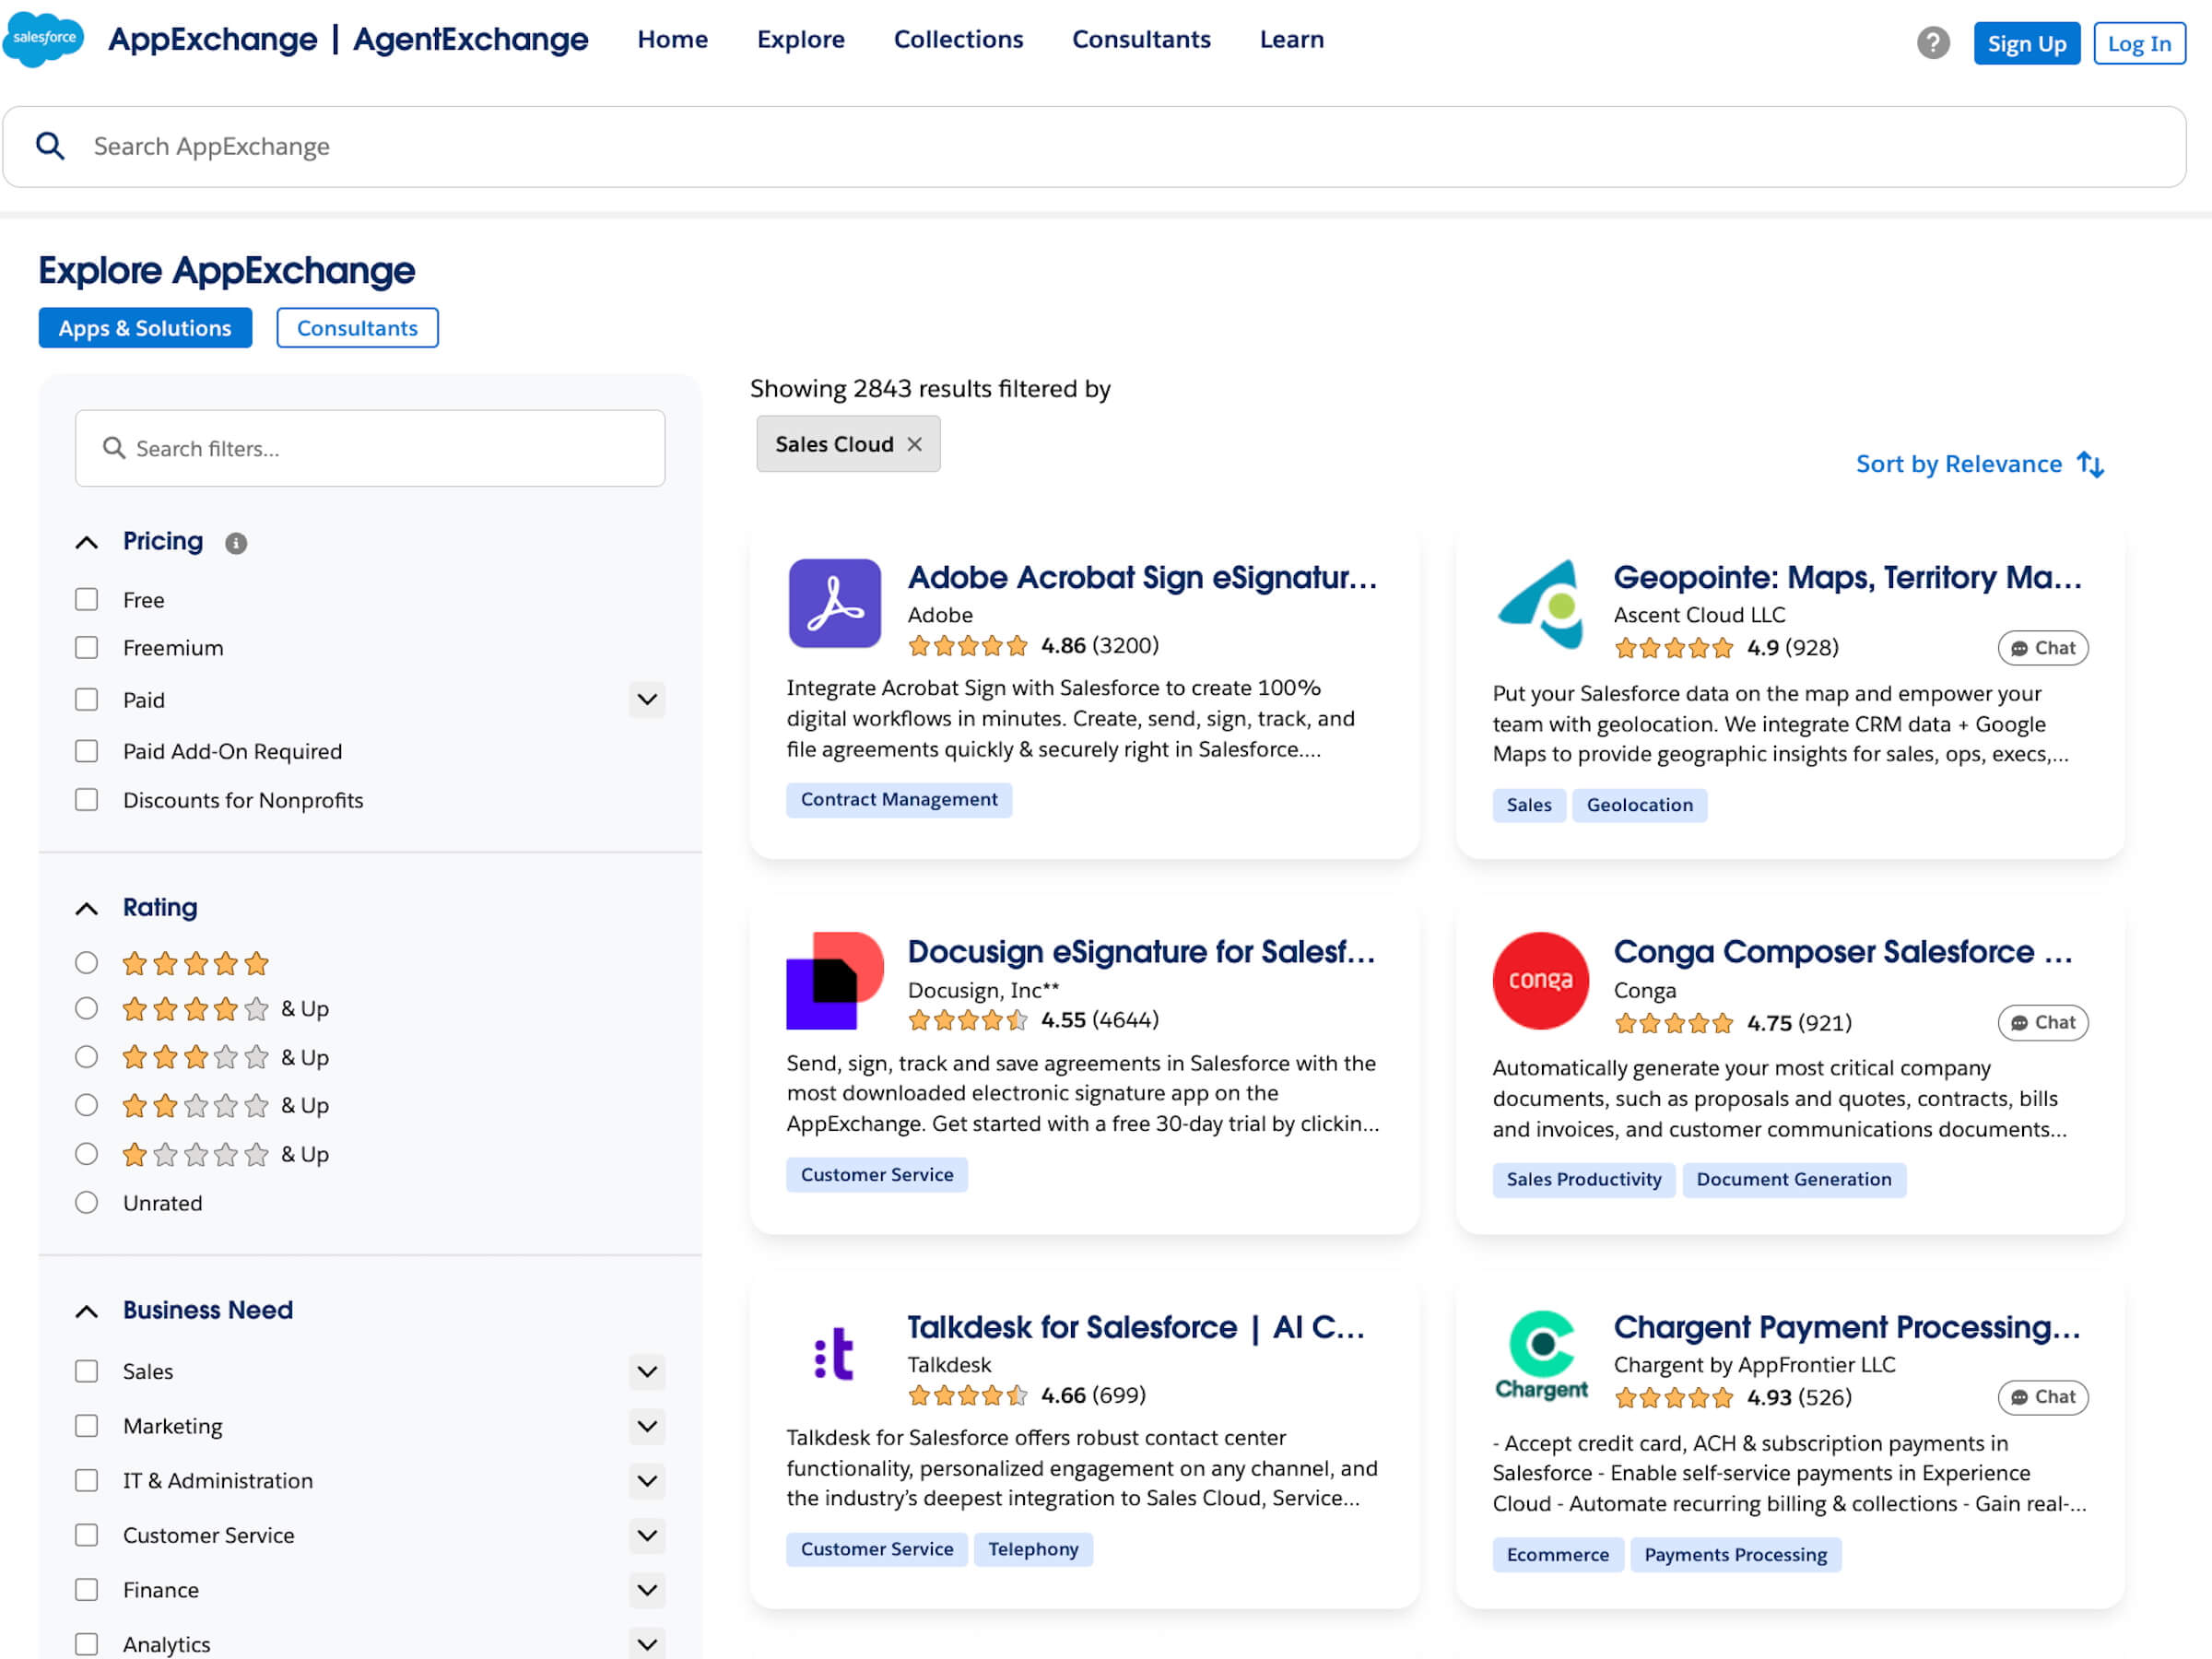Remove the Sales Cloud filter chip
This screenshot has width=2212, height=1659.
click(x=914, y=444)
